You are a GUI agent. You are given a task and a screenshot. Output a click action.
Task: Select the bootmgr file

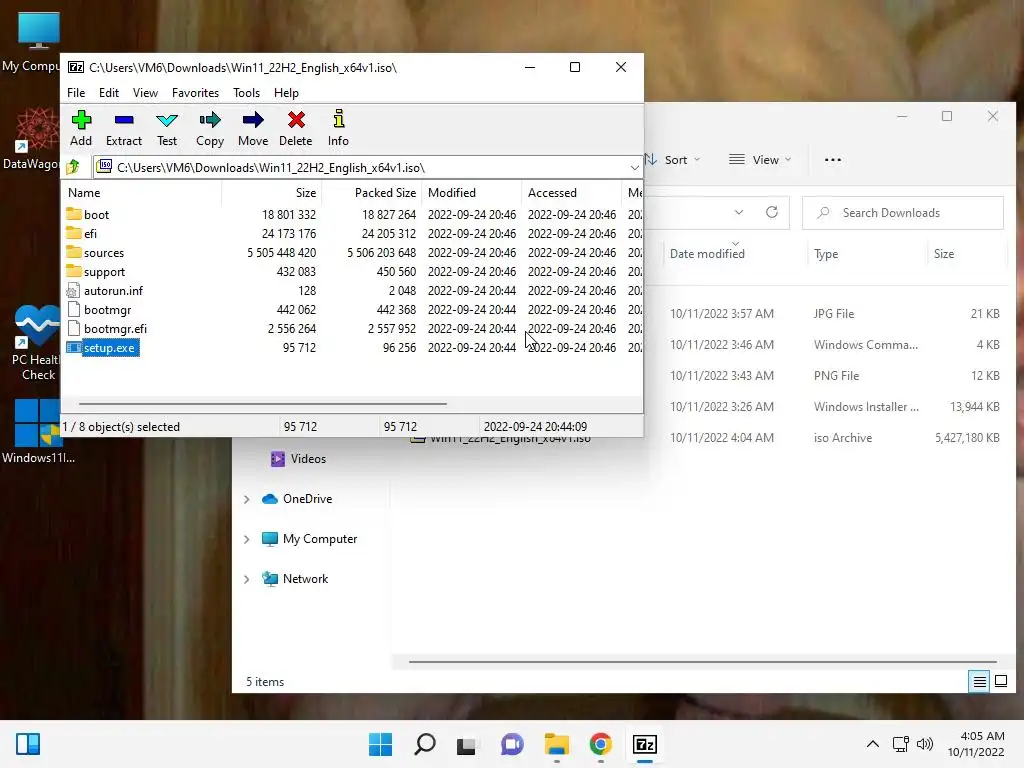click(107, 310)
